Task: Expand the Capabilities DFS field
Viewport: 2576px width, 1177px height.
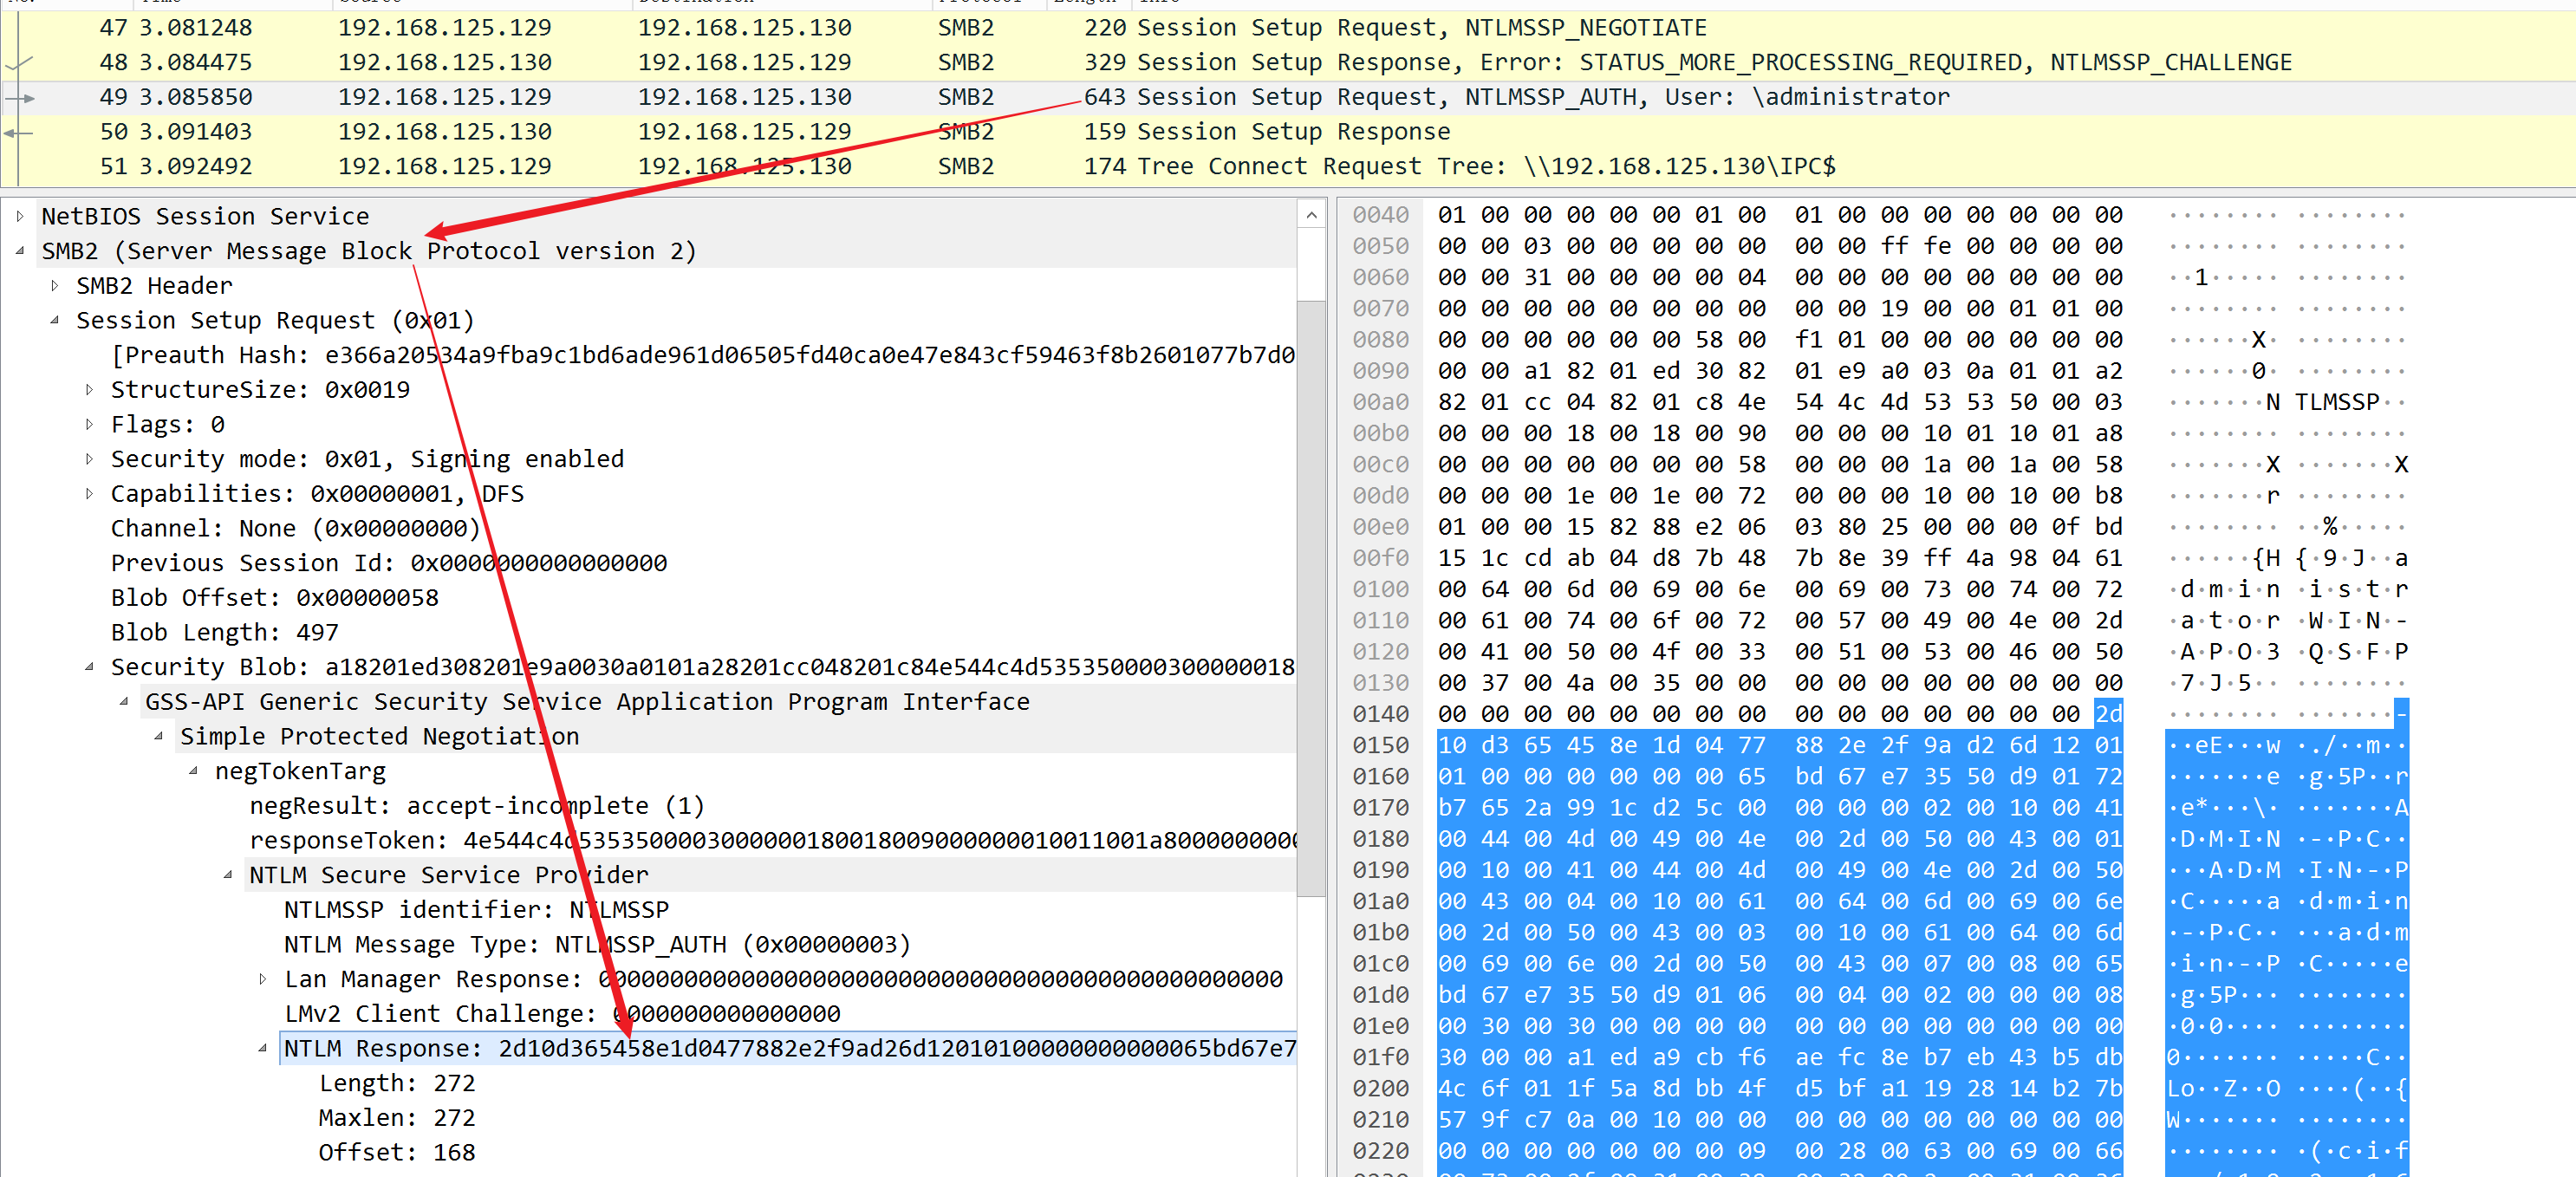Action: (90, 494)
